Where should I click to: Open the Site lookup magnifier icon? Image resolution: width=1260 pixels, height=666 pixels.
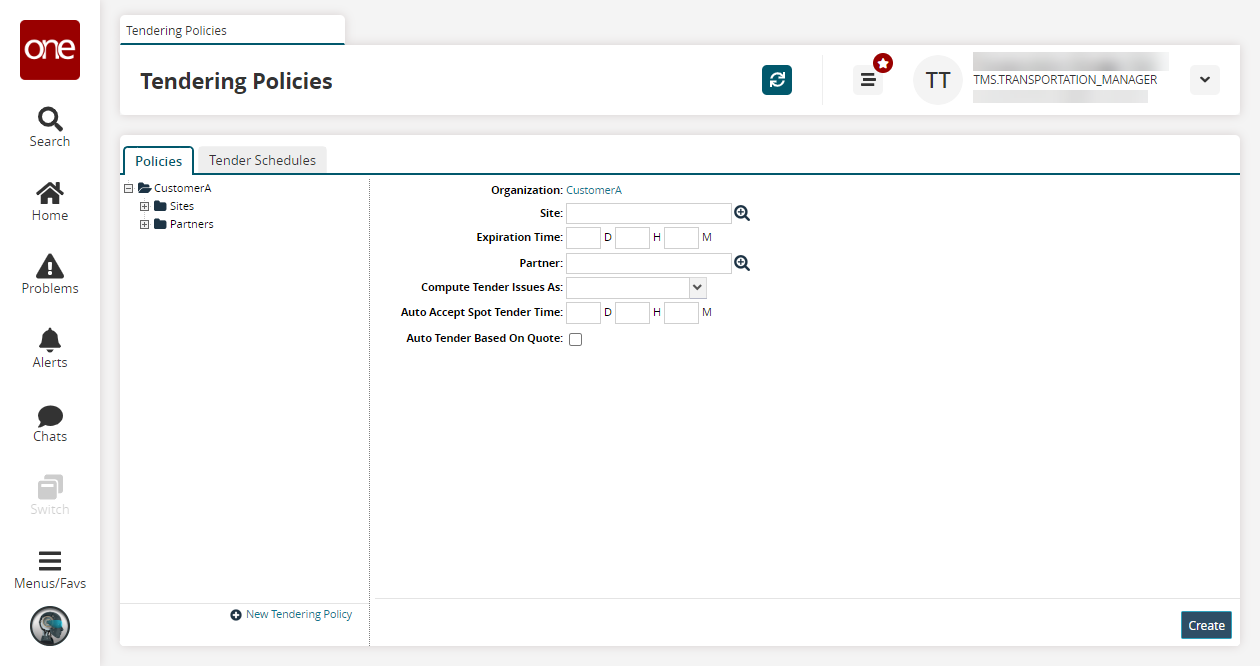tap(742, 213)
